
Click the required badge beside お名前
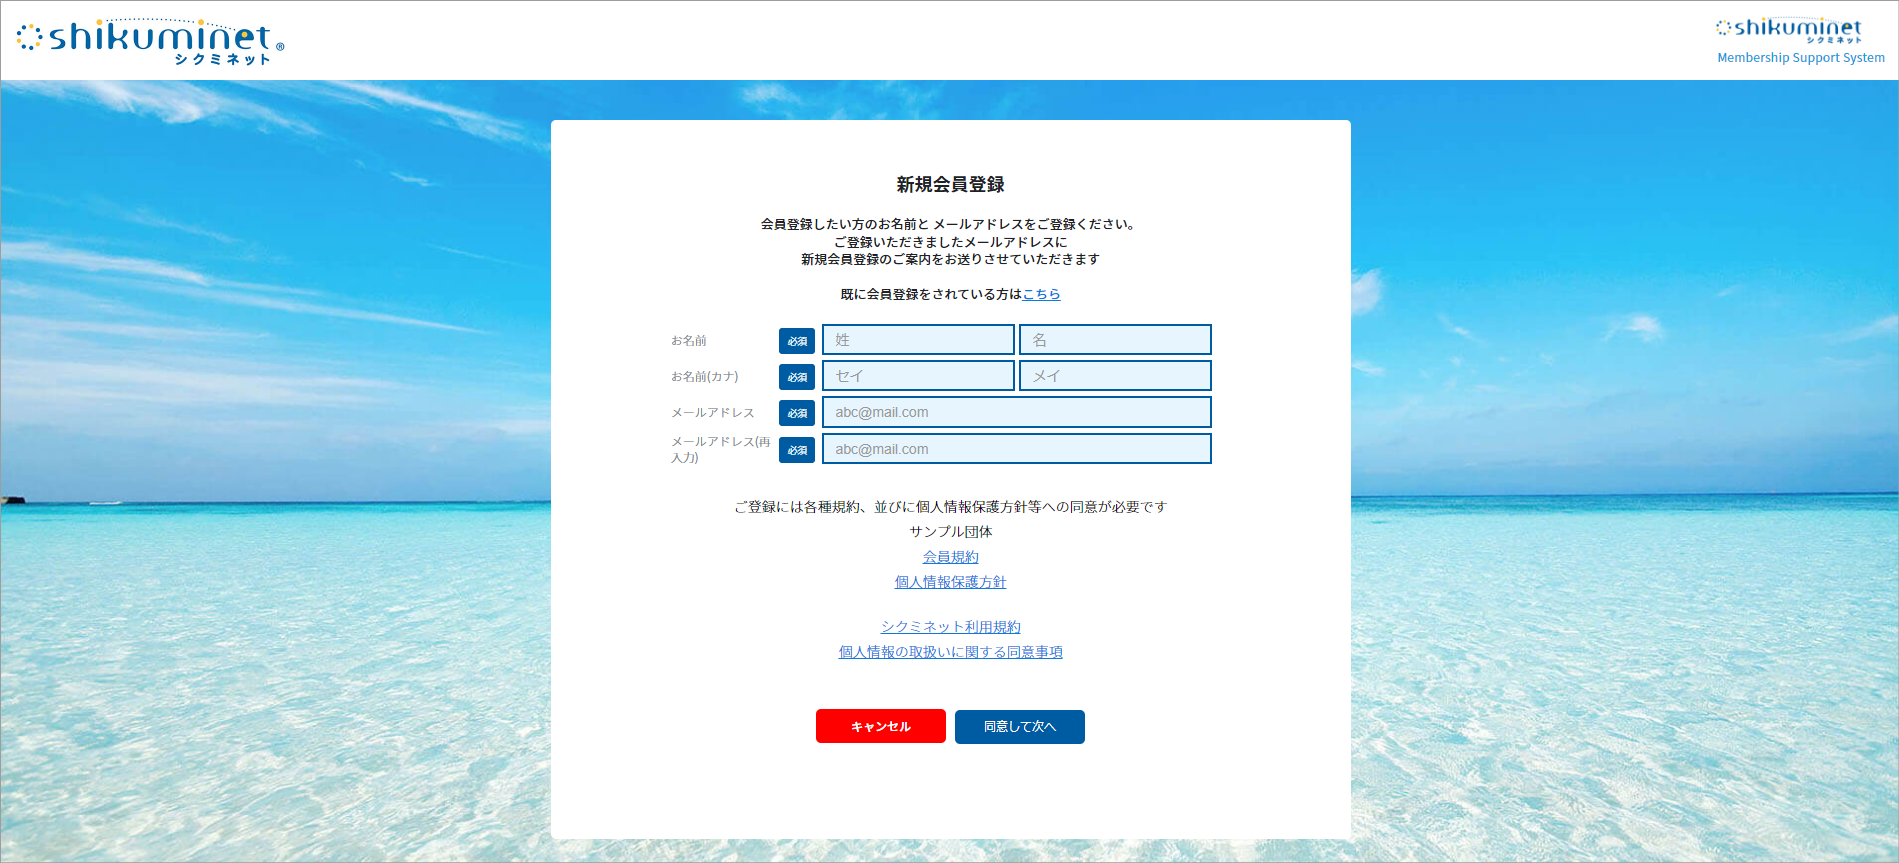pyautogui.click(x=797, y=341)
